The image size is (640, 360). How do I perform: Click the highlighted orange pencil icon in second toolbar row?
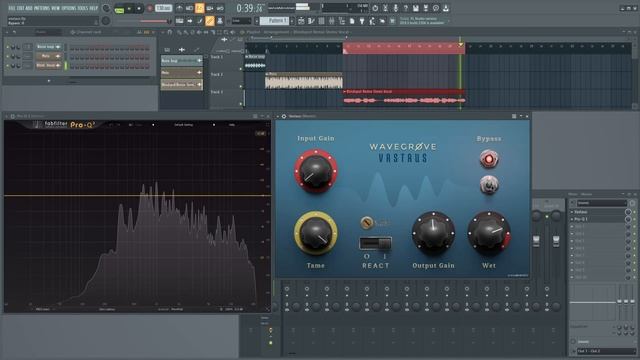pyautogui.click(x=210, y=20)
